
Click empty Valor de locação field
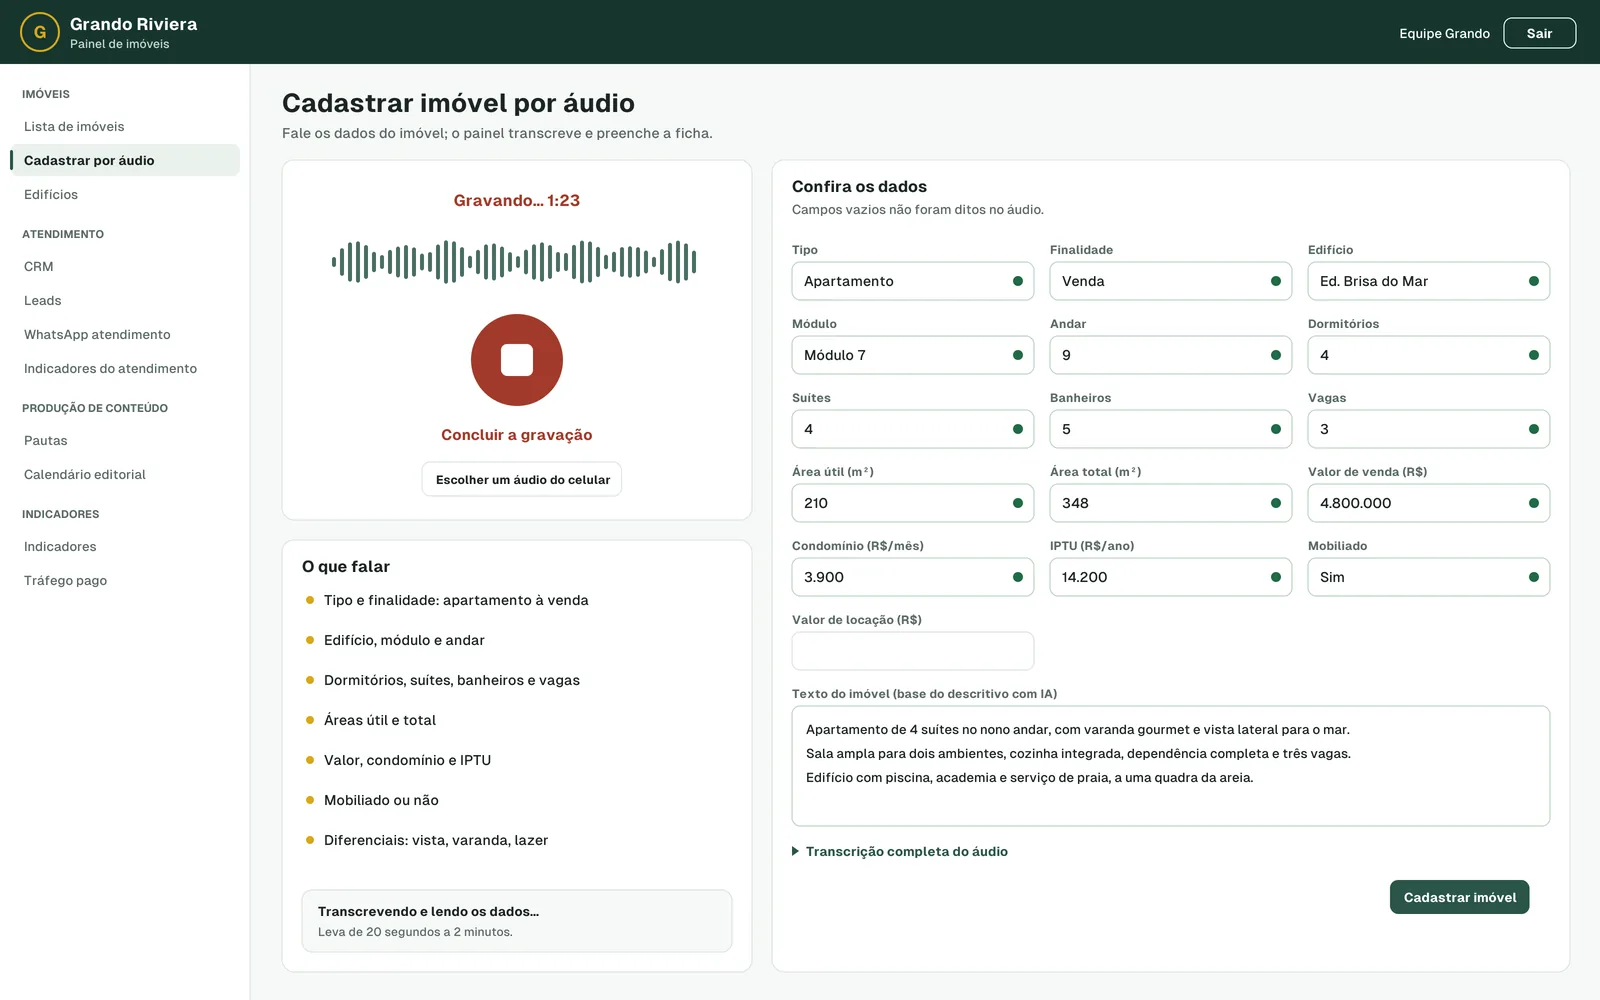[x=913, y=651]
